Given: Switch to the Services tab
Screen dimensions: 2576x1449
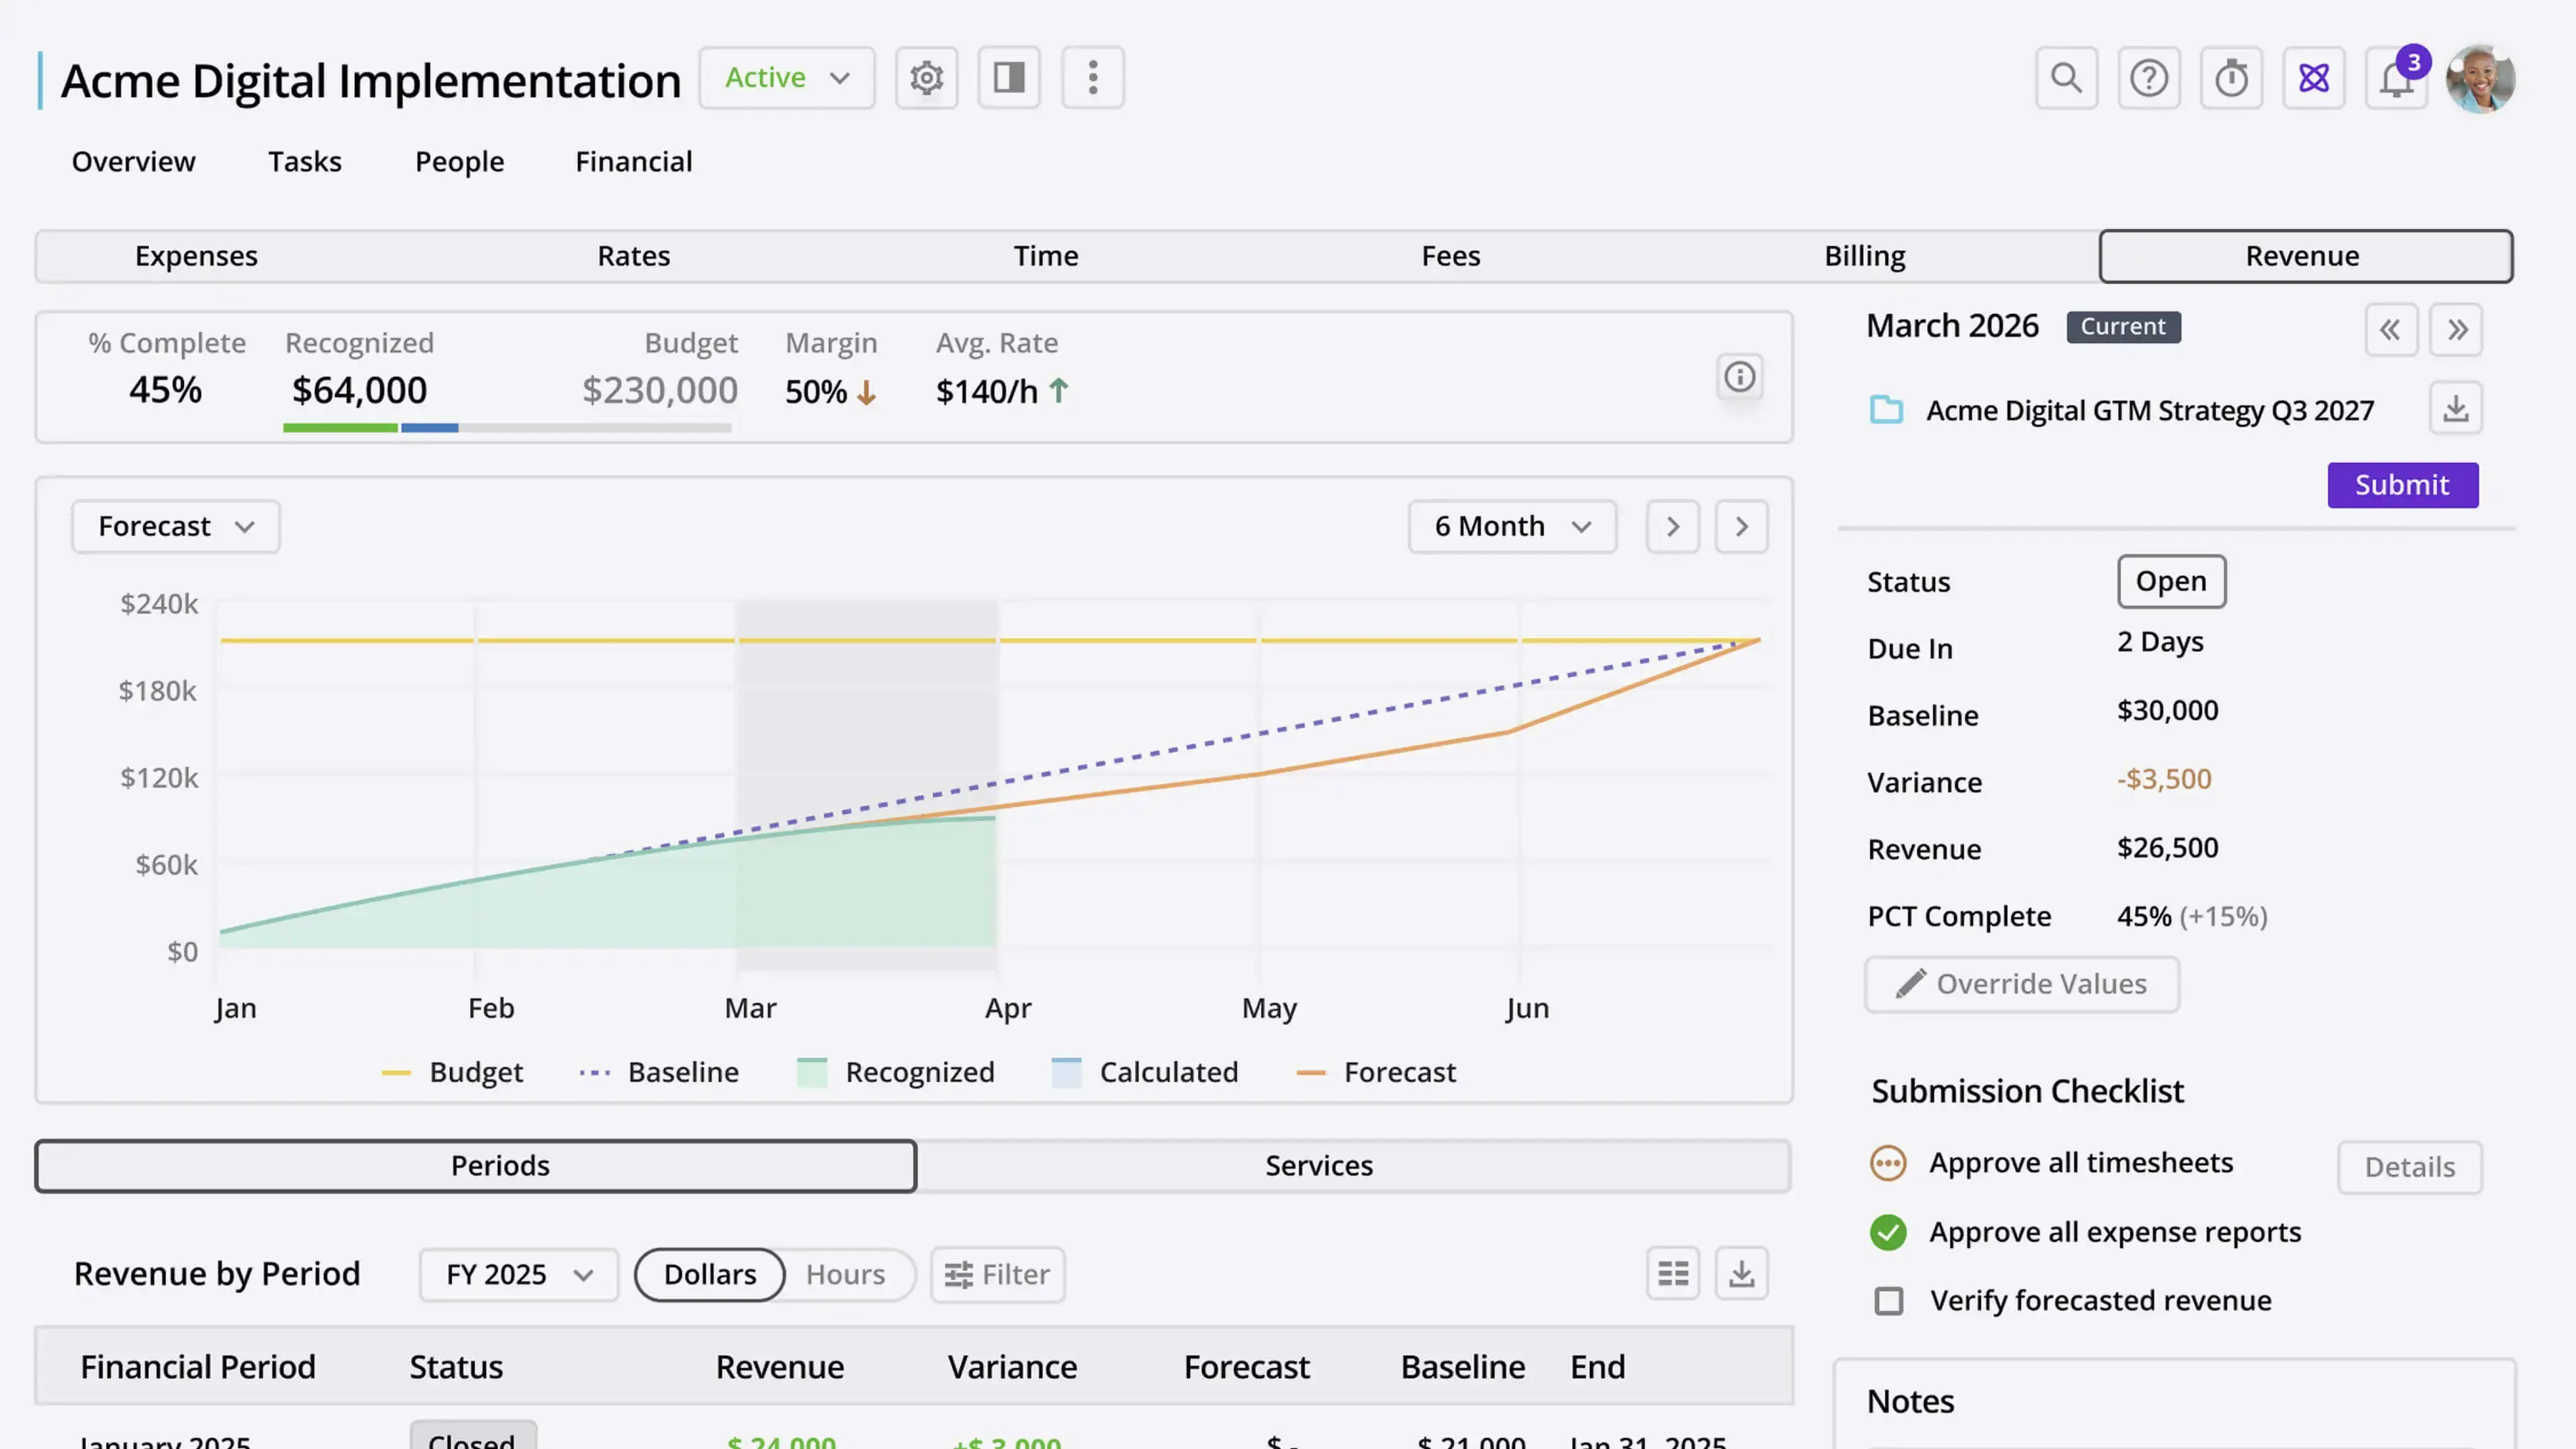Looking at the screenshot, I should coord(1318,1166).
